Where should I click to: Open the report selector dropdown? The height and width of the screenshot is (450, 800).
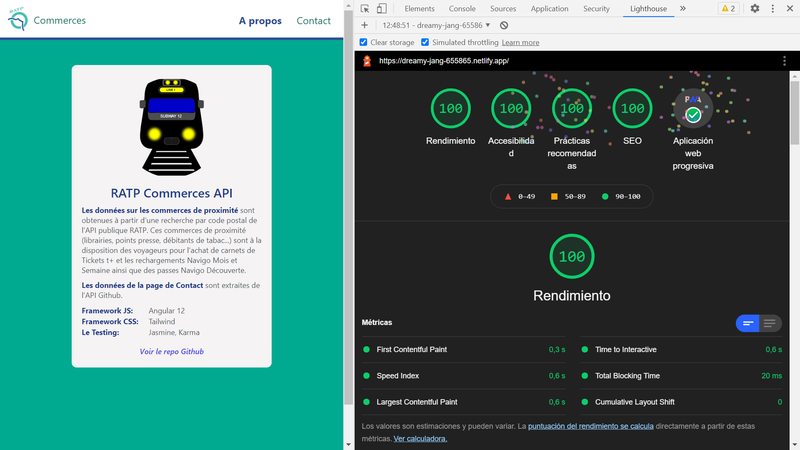[x=436, y=25]
